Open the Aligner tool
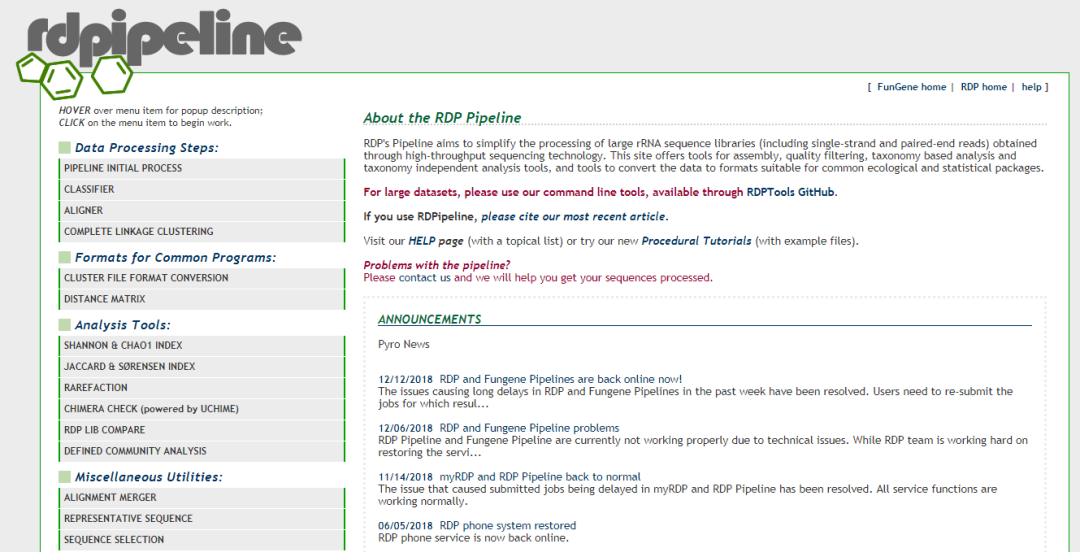 pos(202,211)
